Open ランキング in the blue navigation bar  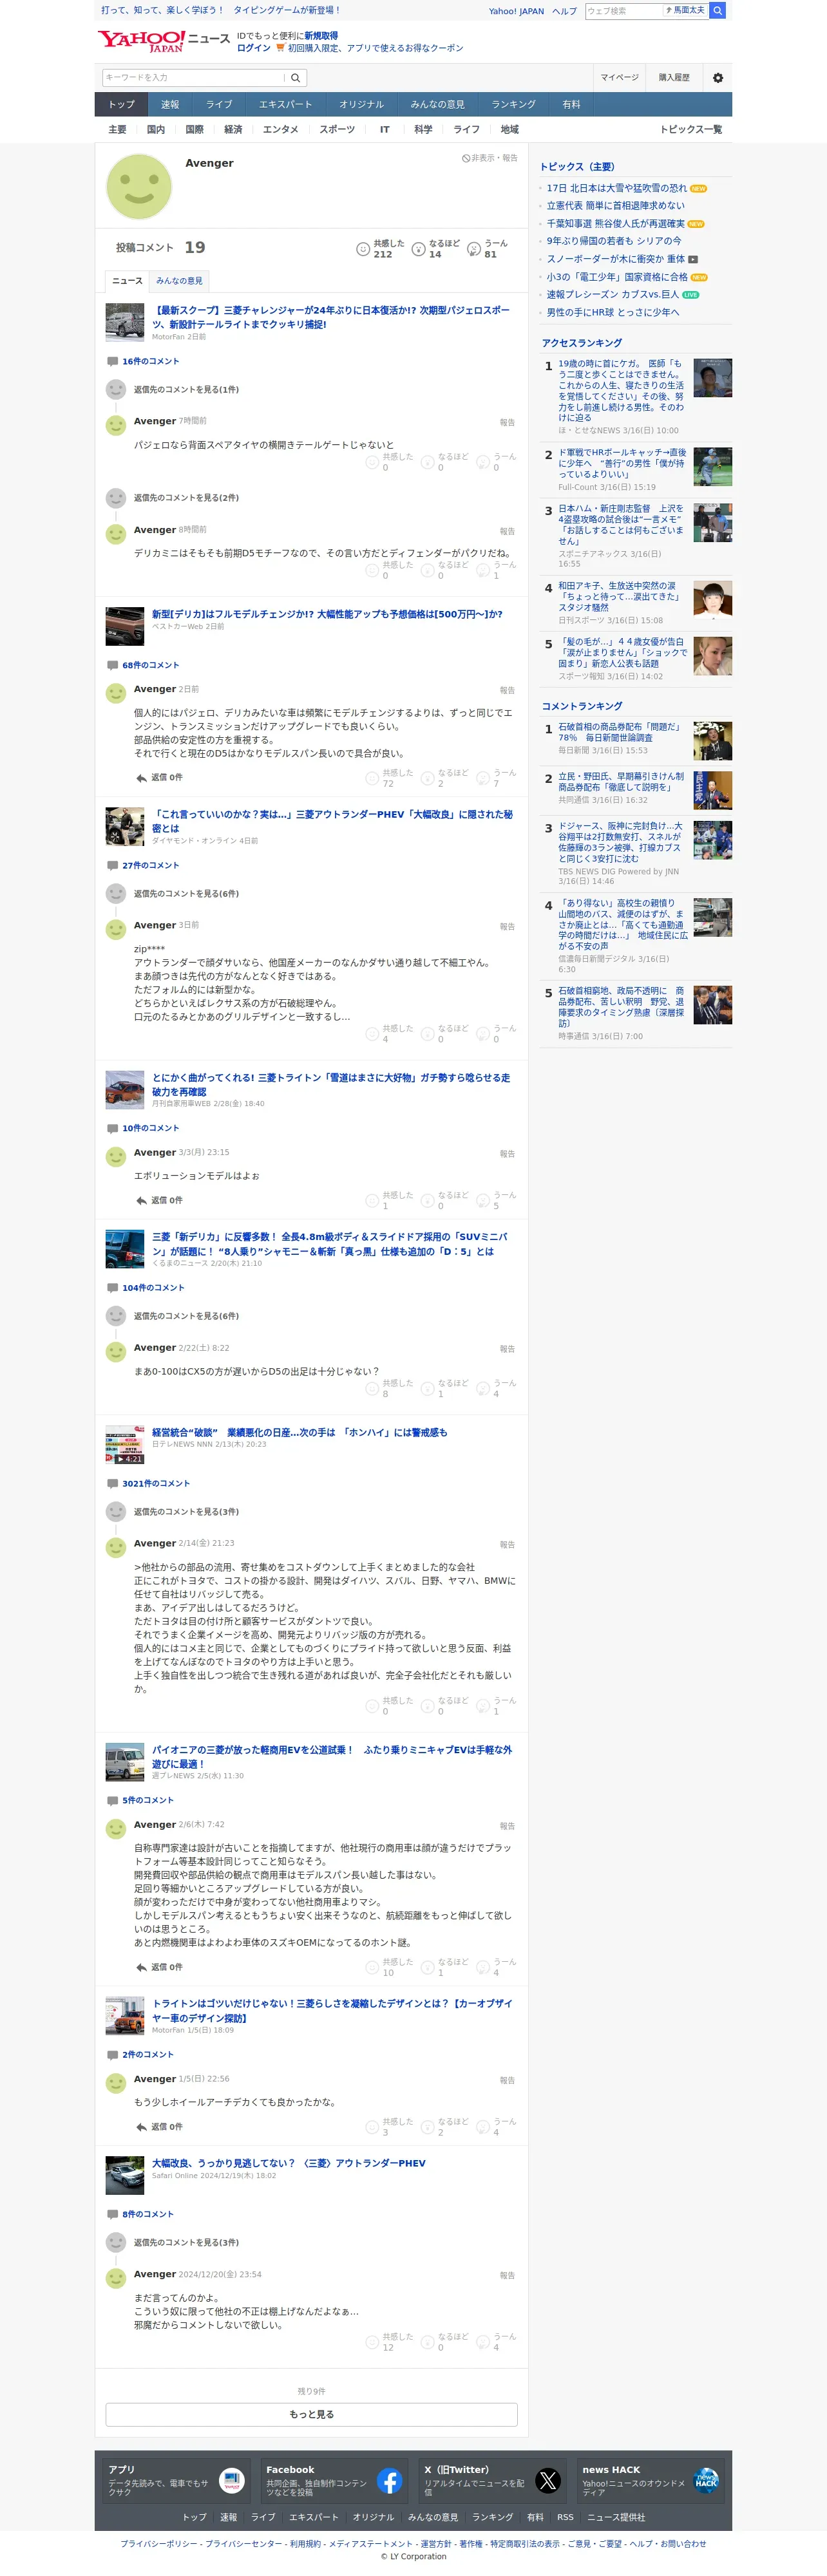(513, 104)
